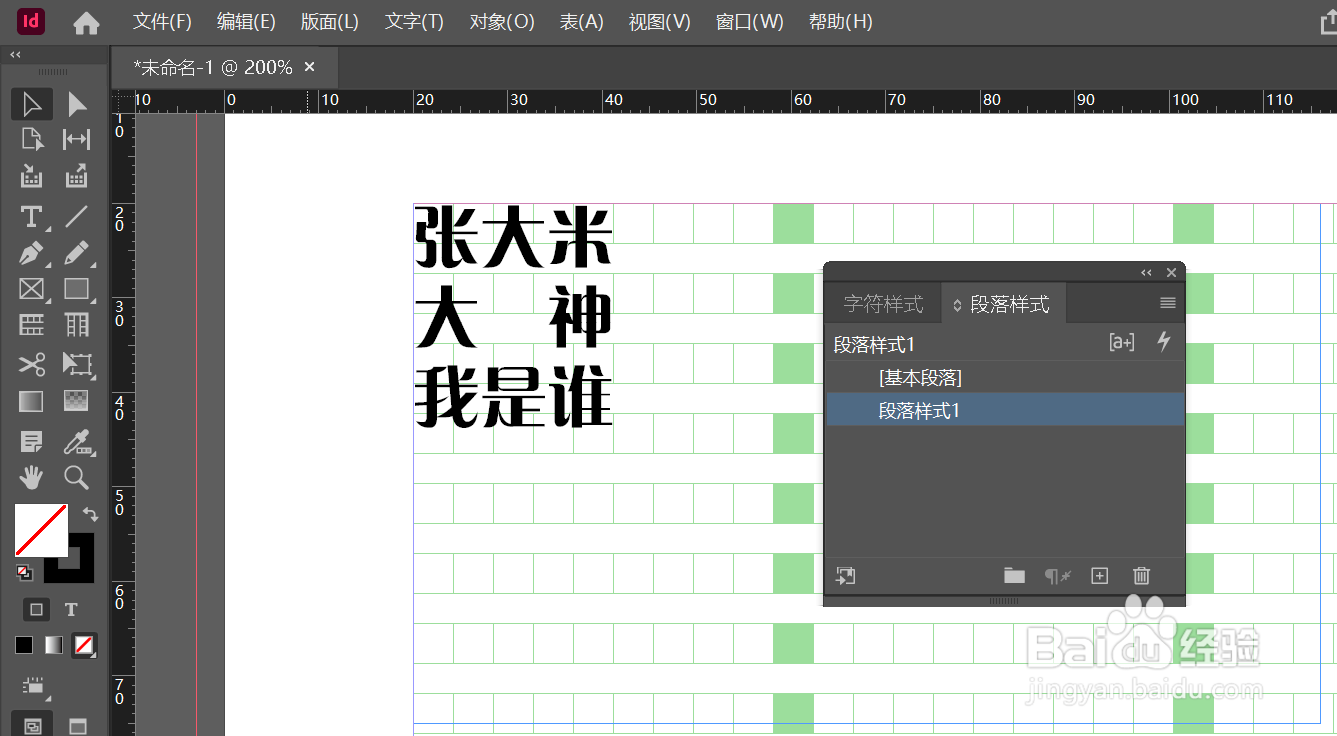Click the Fill color box
1337x736 pixels.
coord(41,530)
